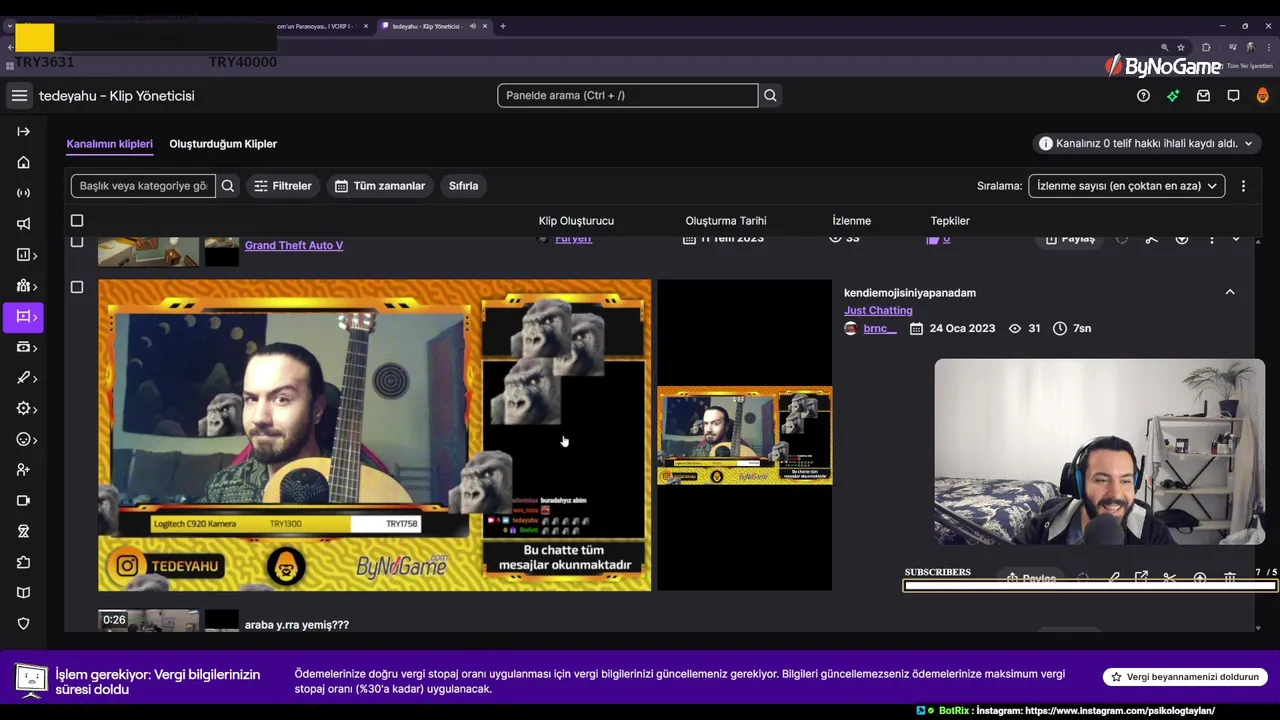Open the browser tab list dropdown arrow
Viewport: 1280px width, 720px height.
[x=9, y=26]
